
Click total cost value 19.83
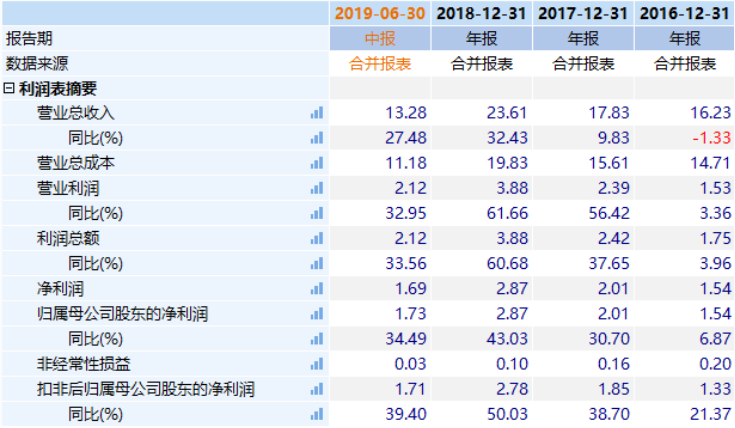click(507, 163)
